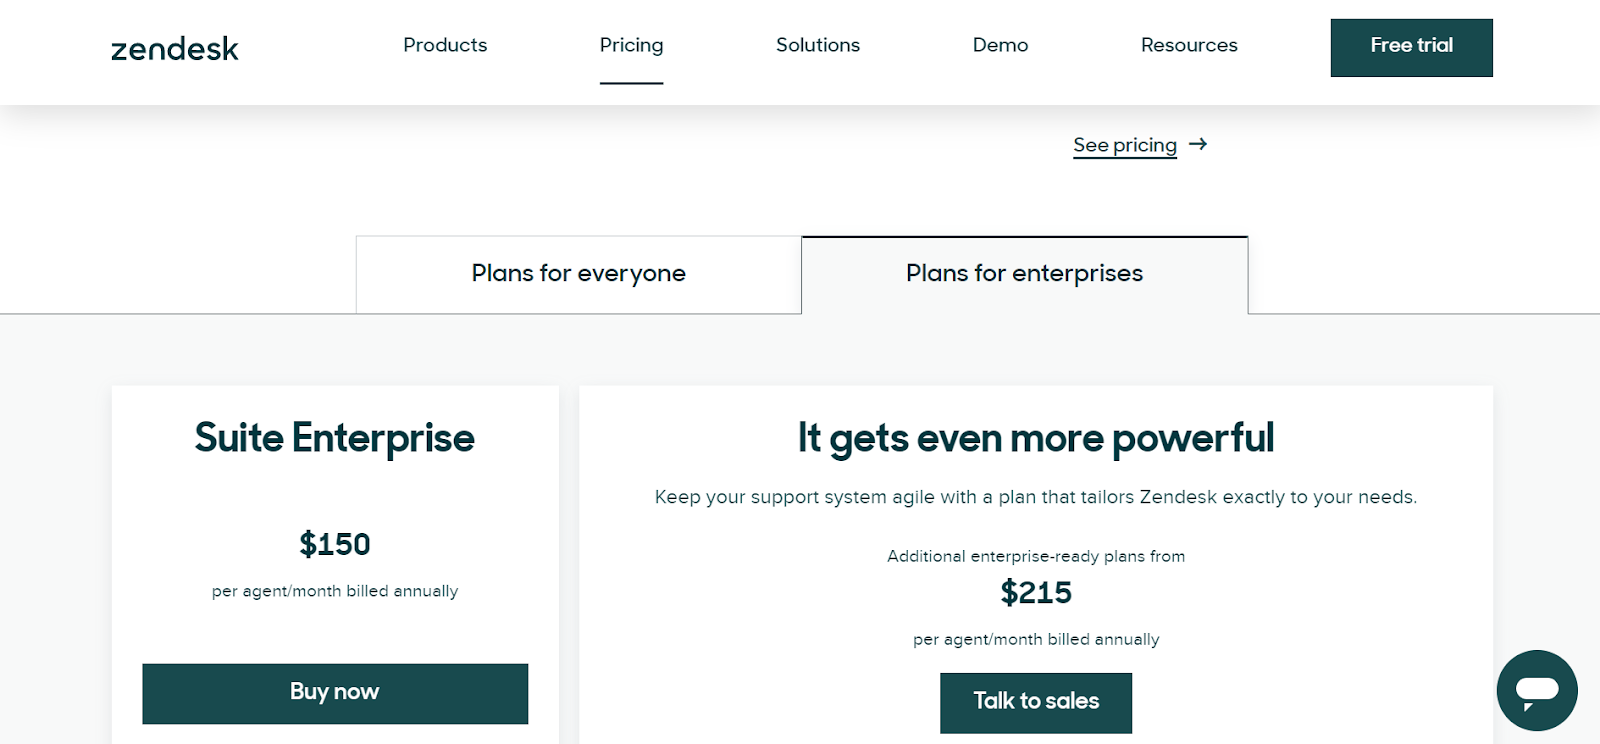Buy now the Suite Enterprise plan

pos(335,693)
